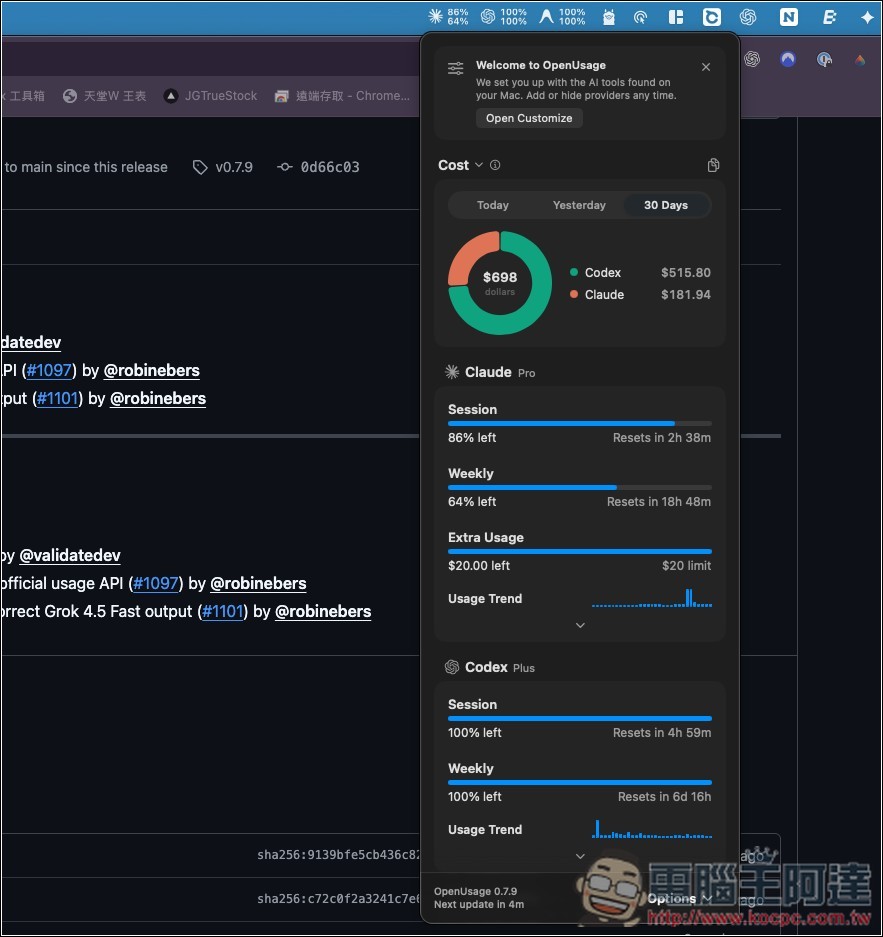Click the sparkle icon in the menu bar
883x937 pixels.
click(867, 17)
